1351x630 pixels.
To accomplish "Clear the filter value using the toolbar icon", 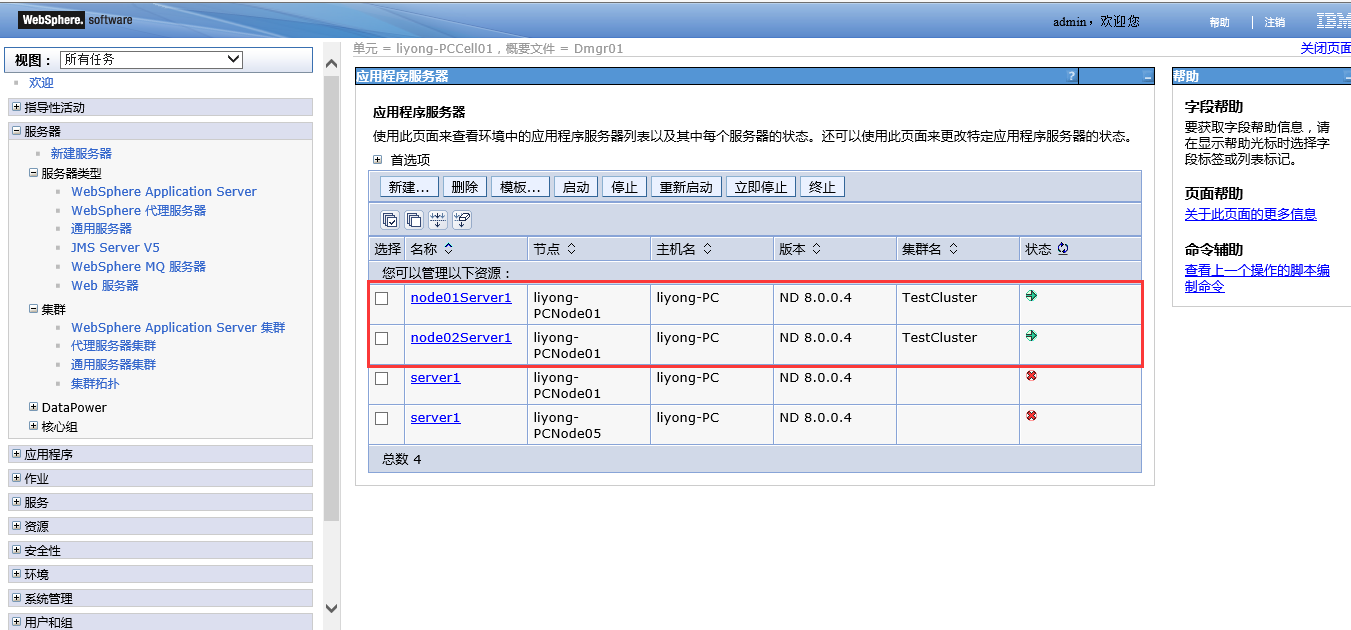I will click(x=462, y=220).
